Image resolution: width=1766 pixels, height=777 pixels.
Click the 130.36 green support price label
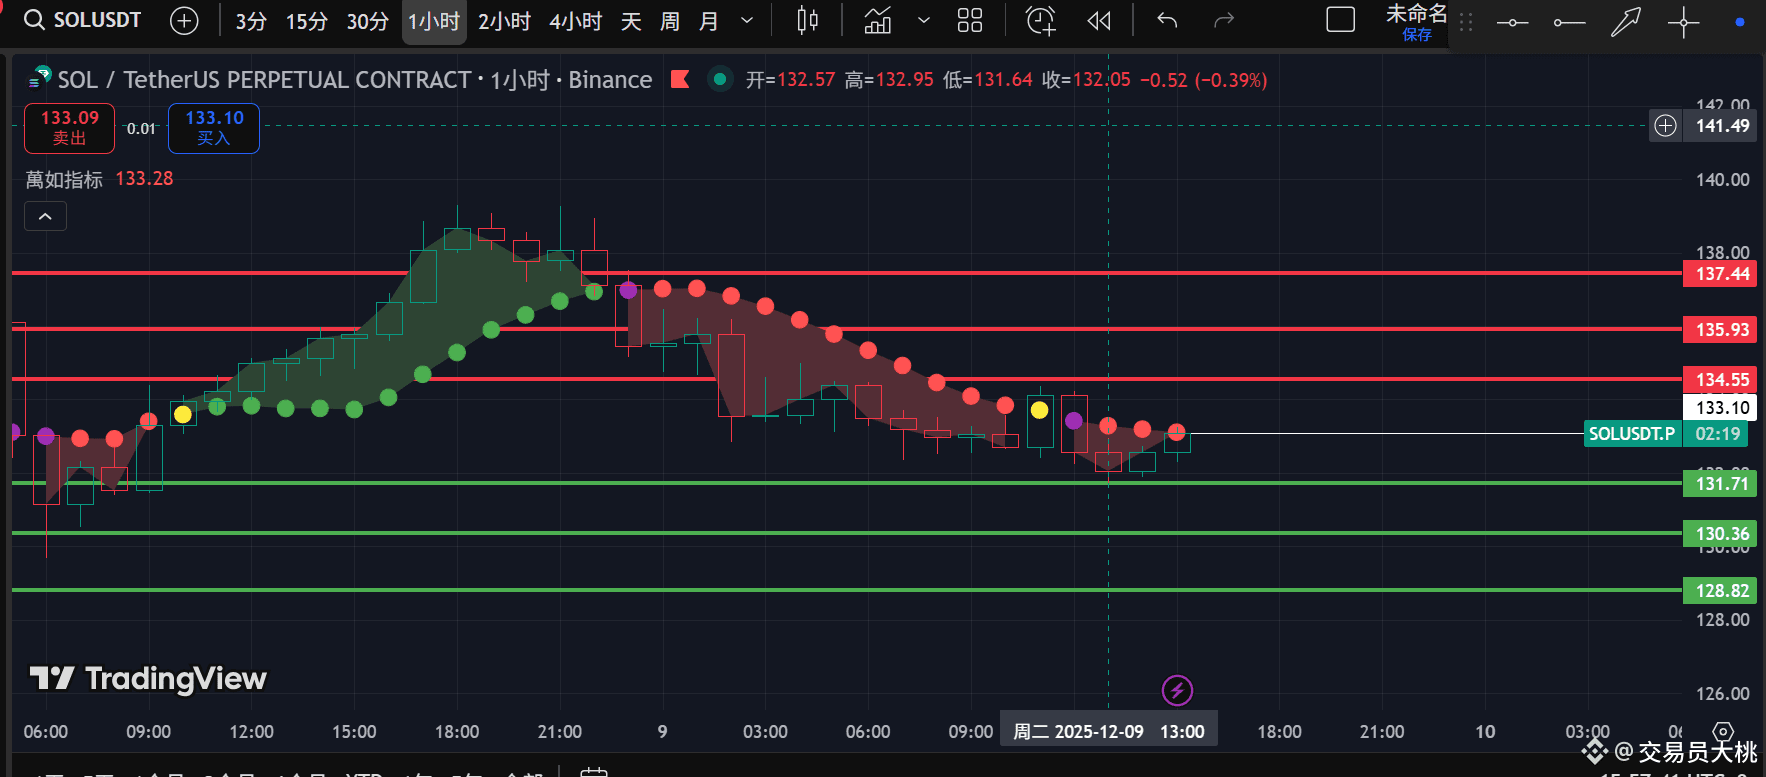(x=1722, y=534)
